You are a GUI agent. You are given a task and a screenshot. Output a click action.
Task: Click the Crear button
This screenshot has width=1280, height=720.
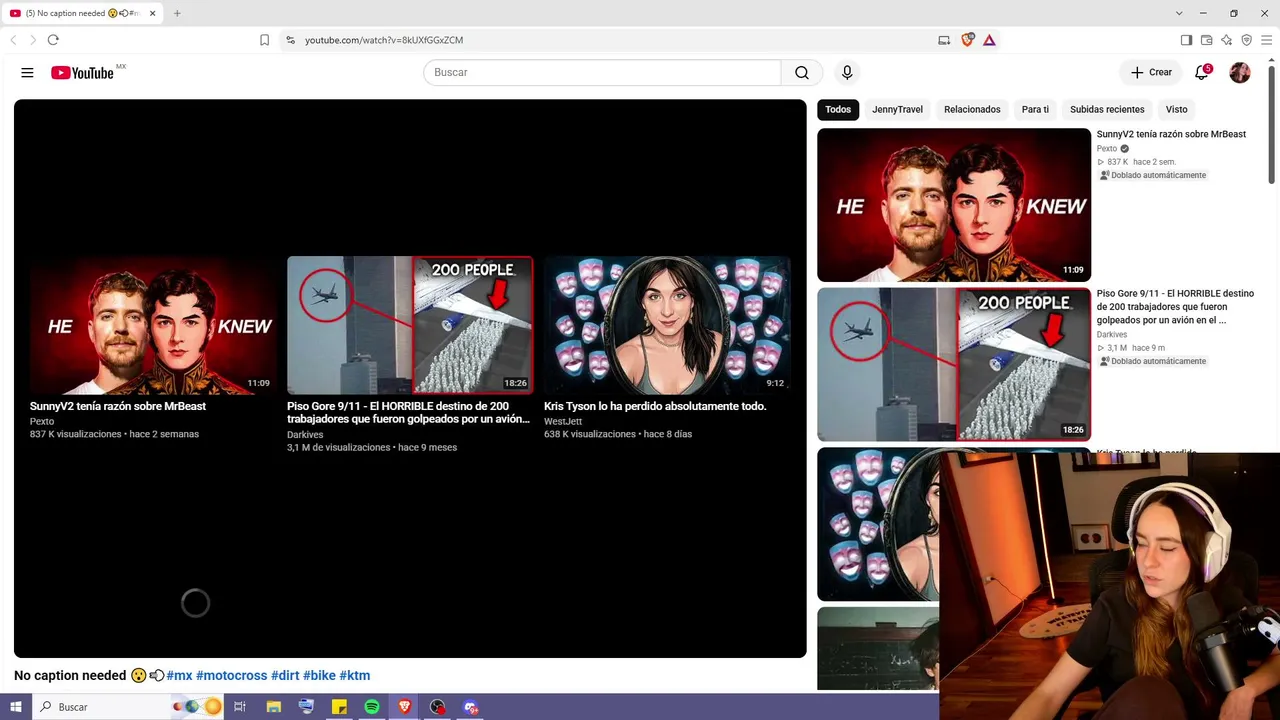click(x=1151, y=72)
